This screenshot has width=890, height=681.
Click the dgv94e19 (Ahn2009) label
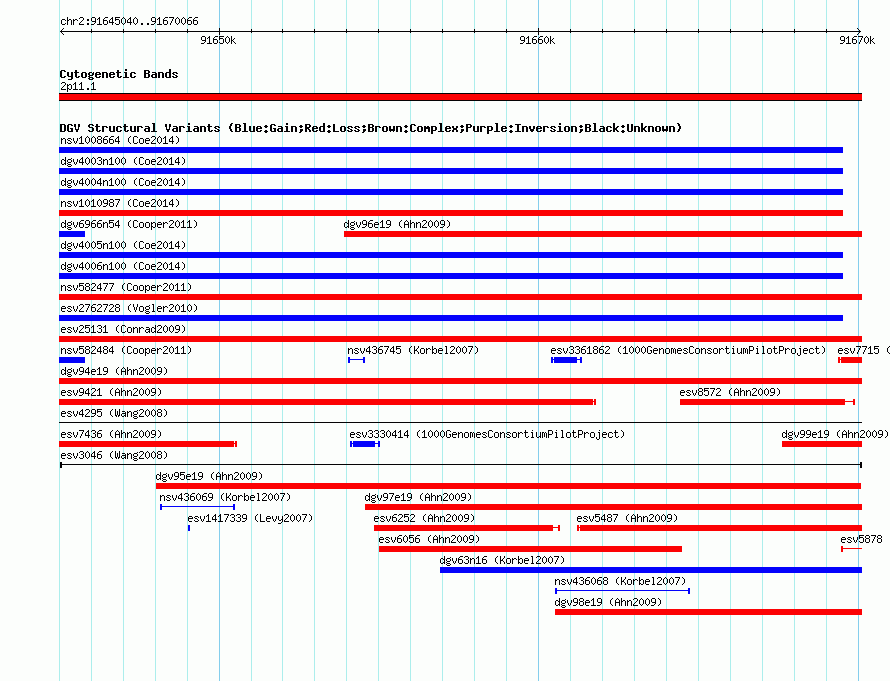pos(114,371)
